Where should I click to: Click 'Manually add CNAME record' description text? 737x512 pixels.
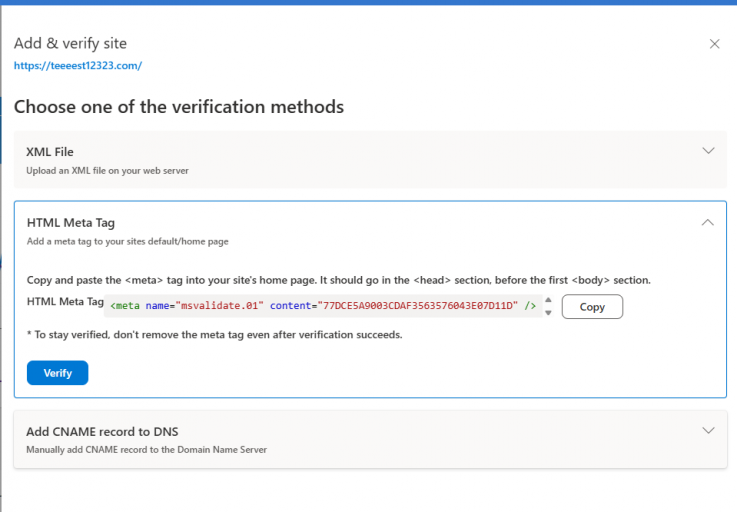146,449
